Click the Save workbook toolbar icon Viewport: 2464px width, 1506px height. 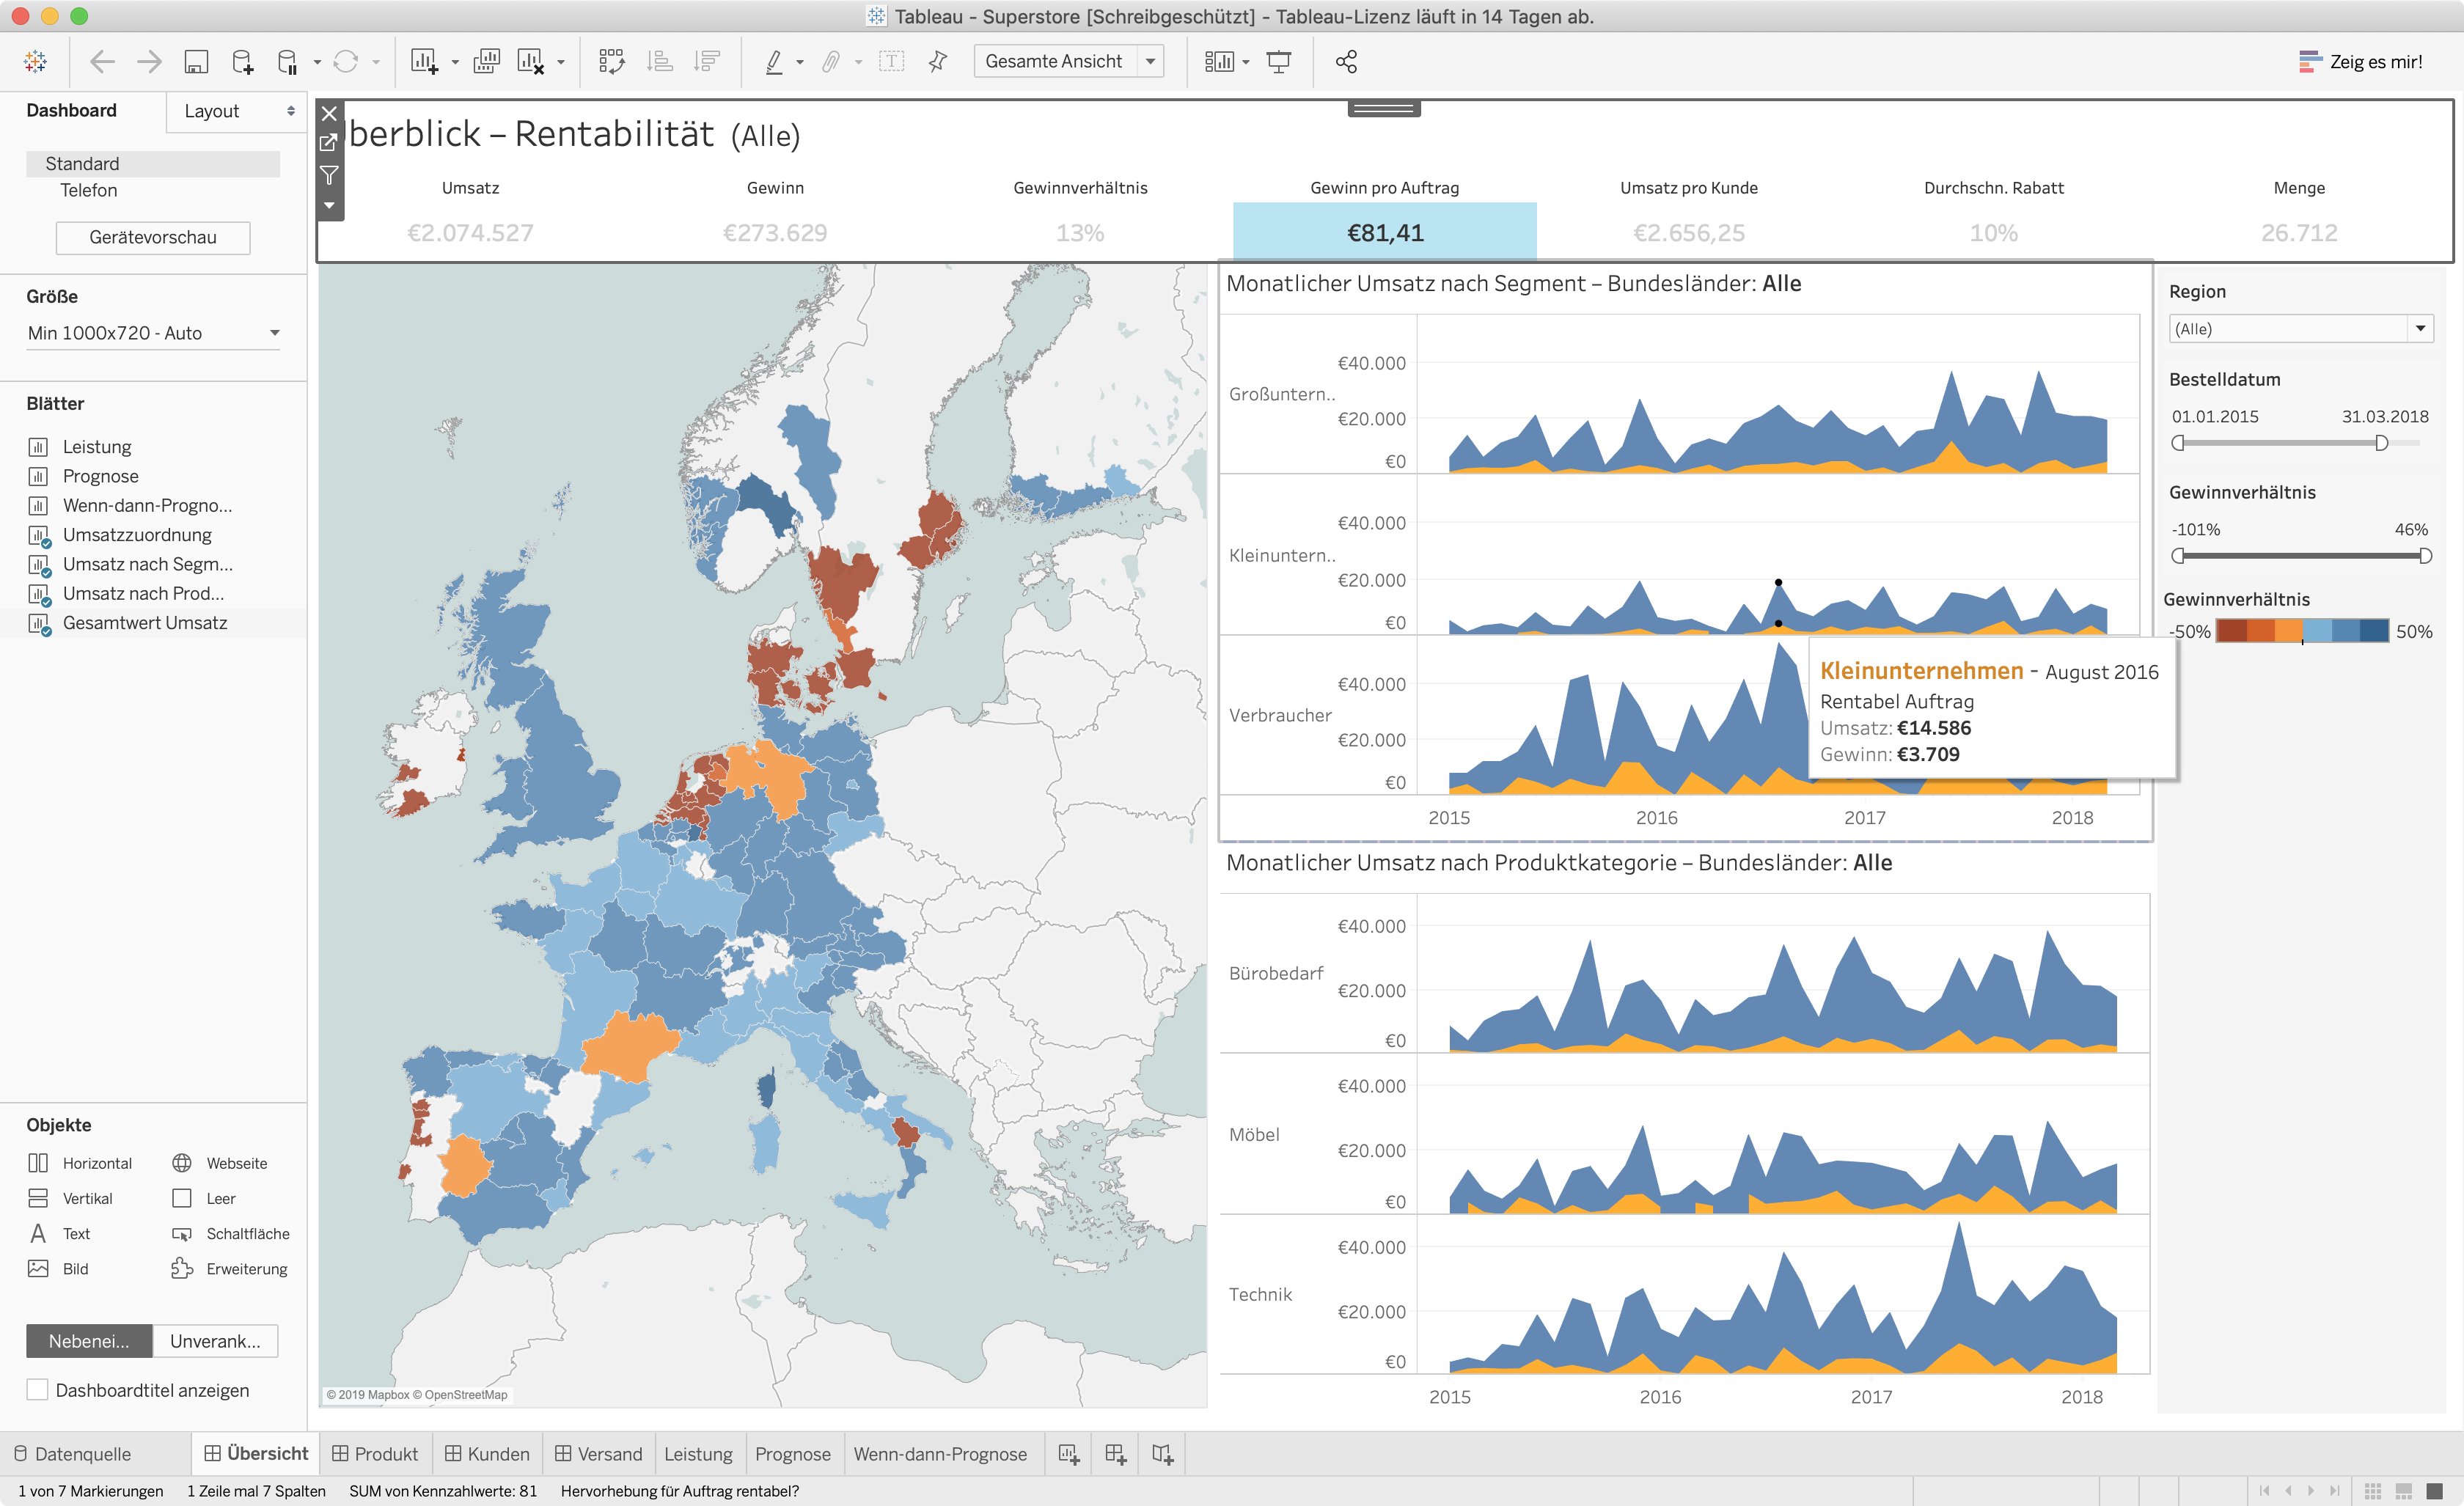196,62
